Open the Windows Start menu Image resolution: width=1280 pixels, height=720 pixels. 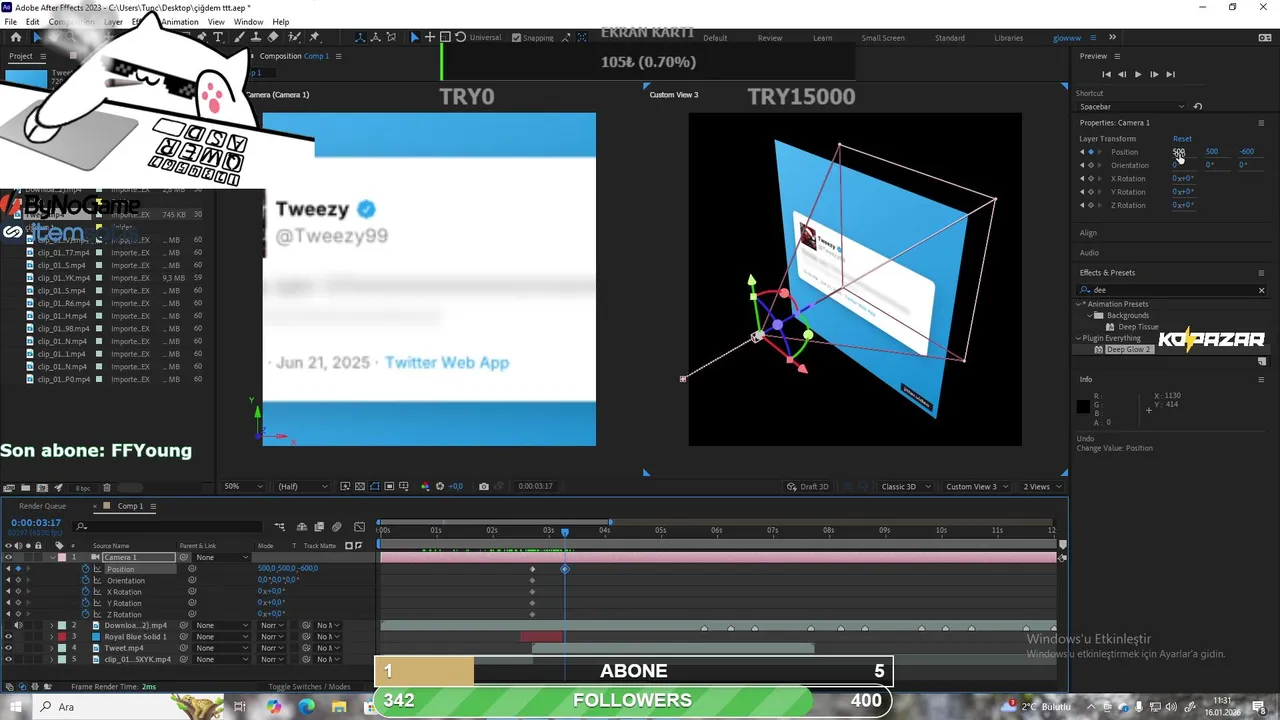tap(15, 706)
